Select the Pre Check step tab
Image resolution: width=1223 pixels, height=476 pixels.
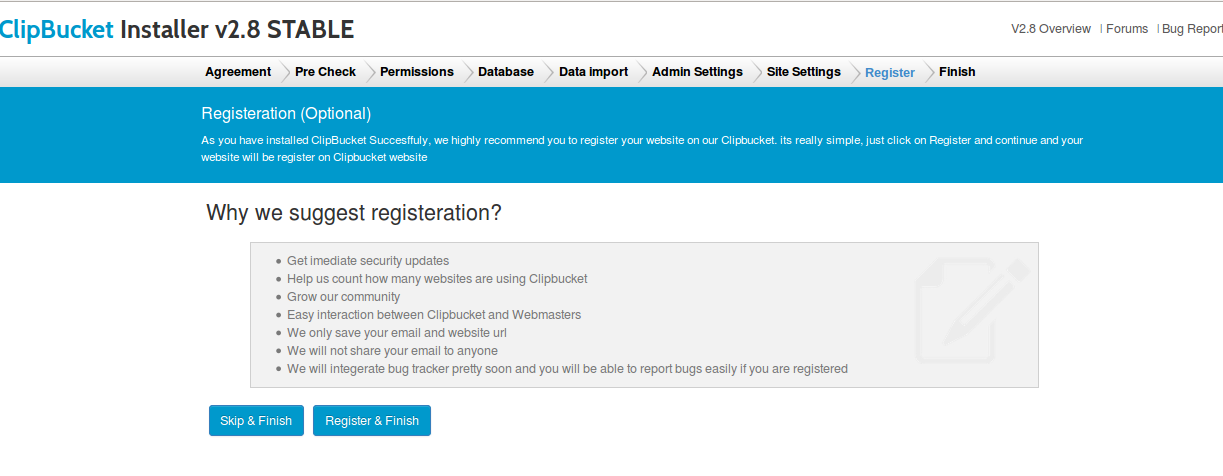pyautogui.click(x=325, y=72)
